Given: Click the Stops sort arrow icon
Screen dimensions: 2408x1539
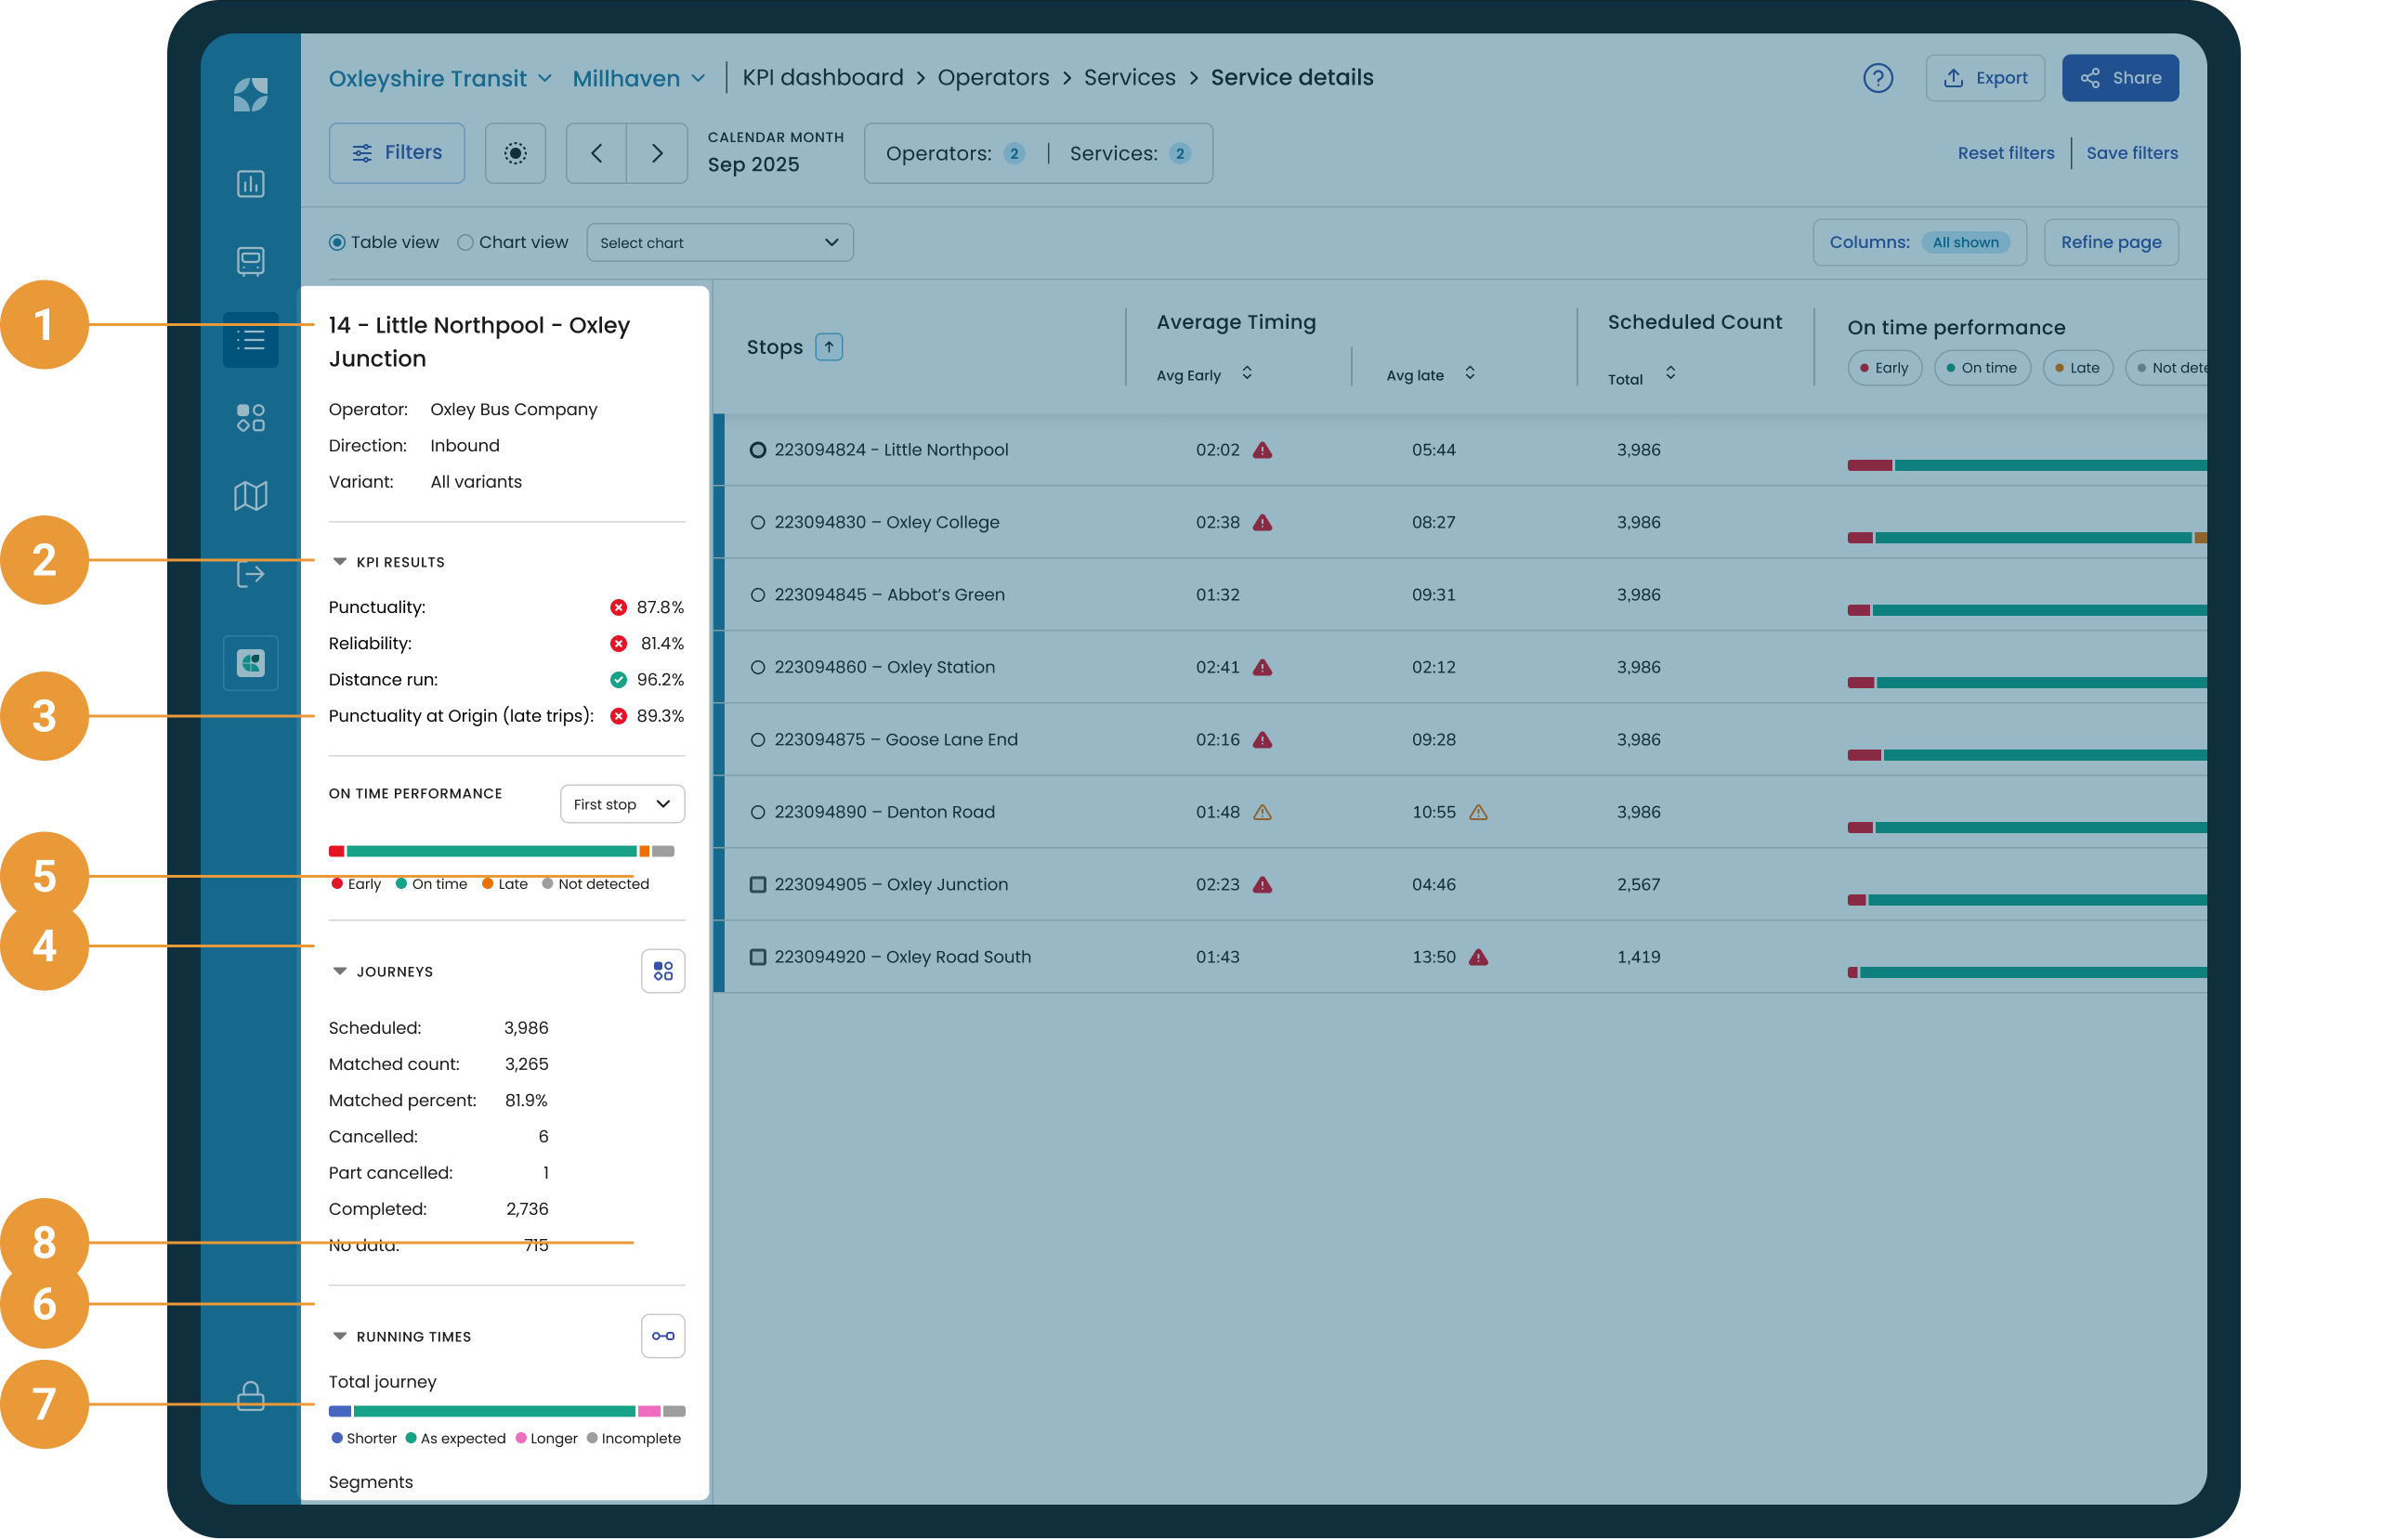Looking at the screenshot, I should pyautogui.click(x=829, y=347).
